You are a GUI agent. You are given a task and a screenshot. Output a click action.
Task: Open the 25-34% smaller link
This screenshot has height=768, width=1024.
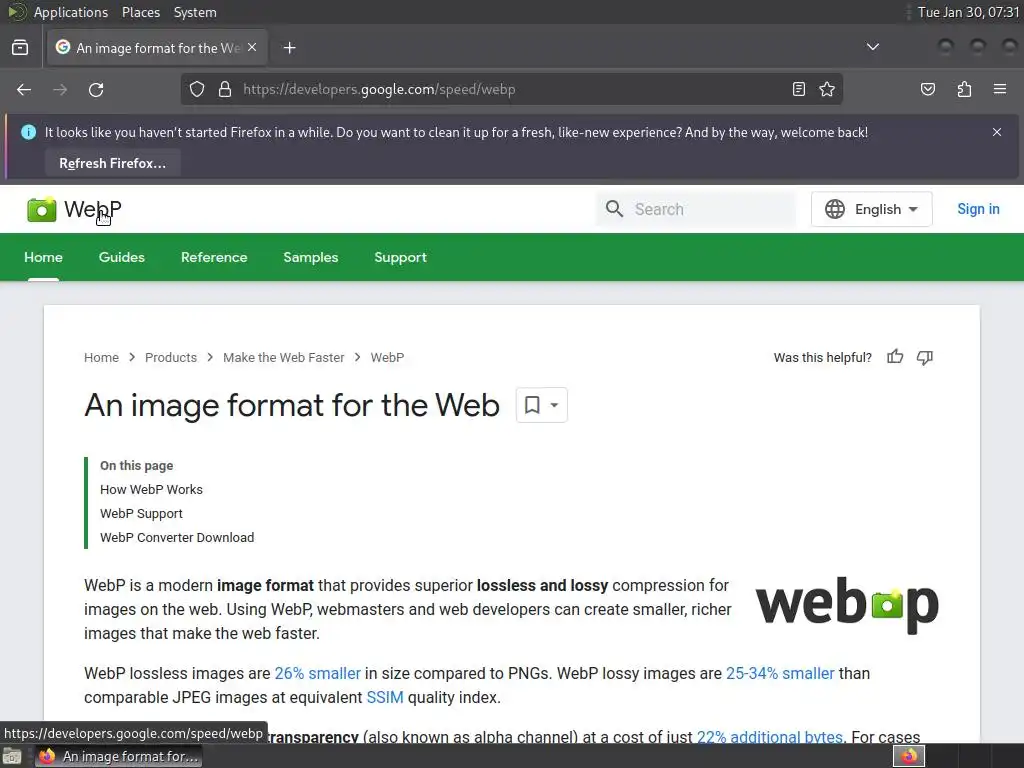coord(780,673)
